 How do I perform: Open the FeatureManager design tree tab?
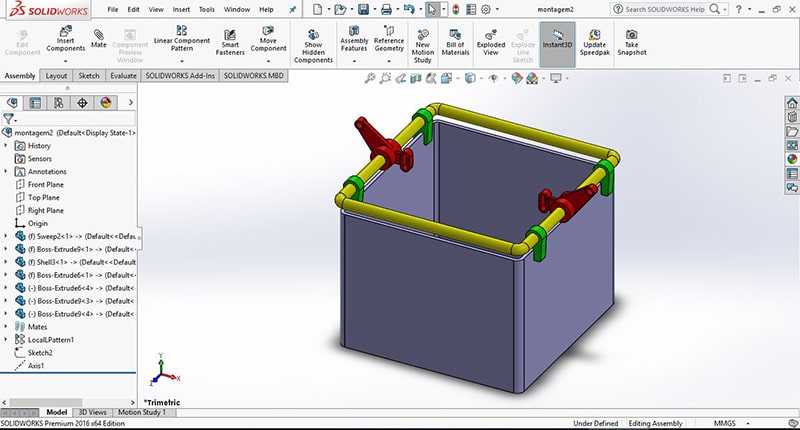pos(12,103)
